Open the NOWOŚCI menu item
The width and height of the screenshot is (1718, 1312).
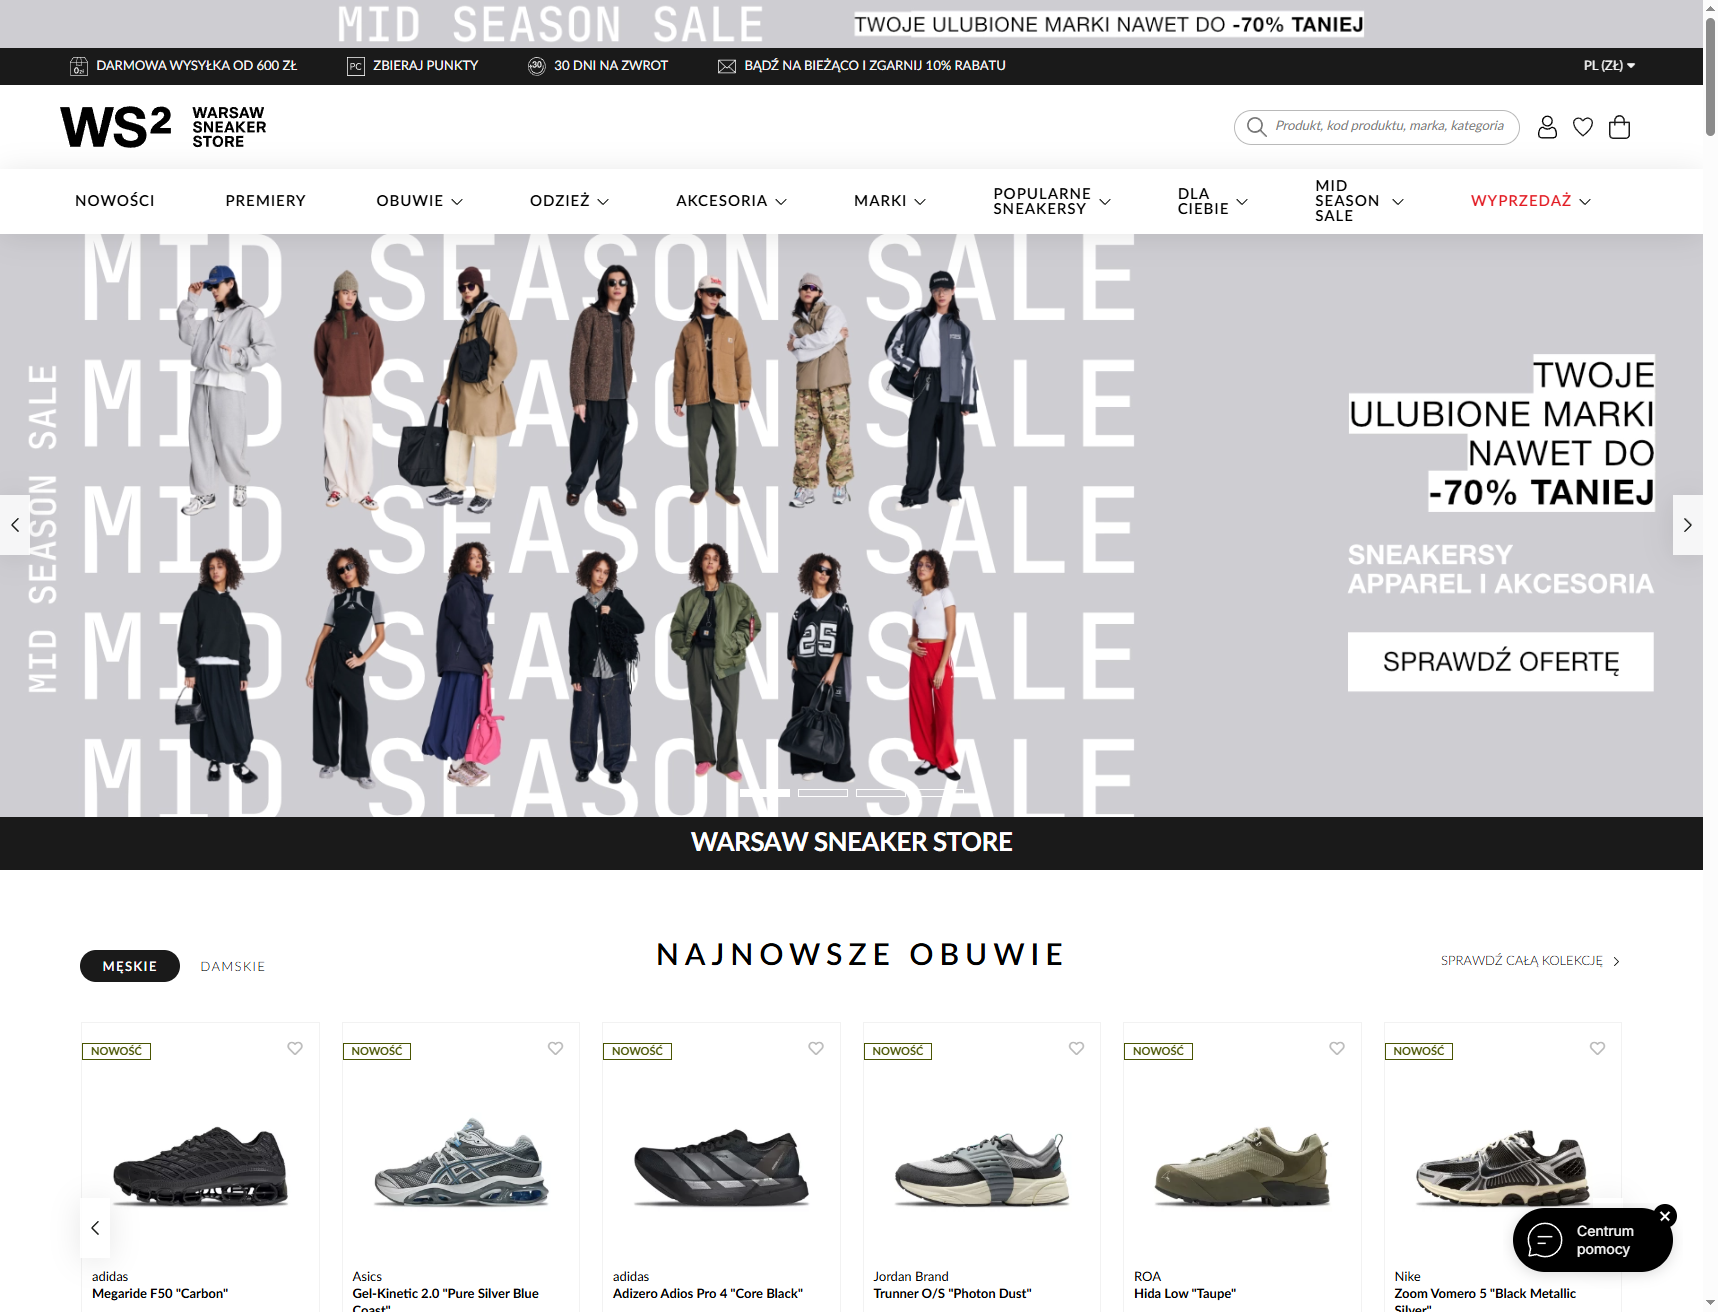pyautogui.click(x=115, y=201)
